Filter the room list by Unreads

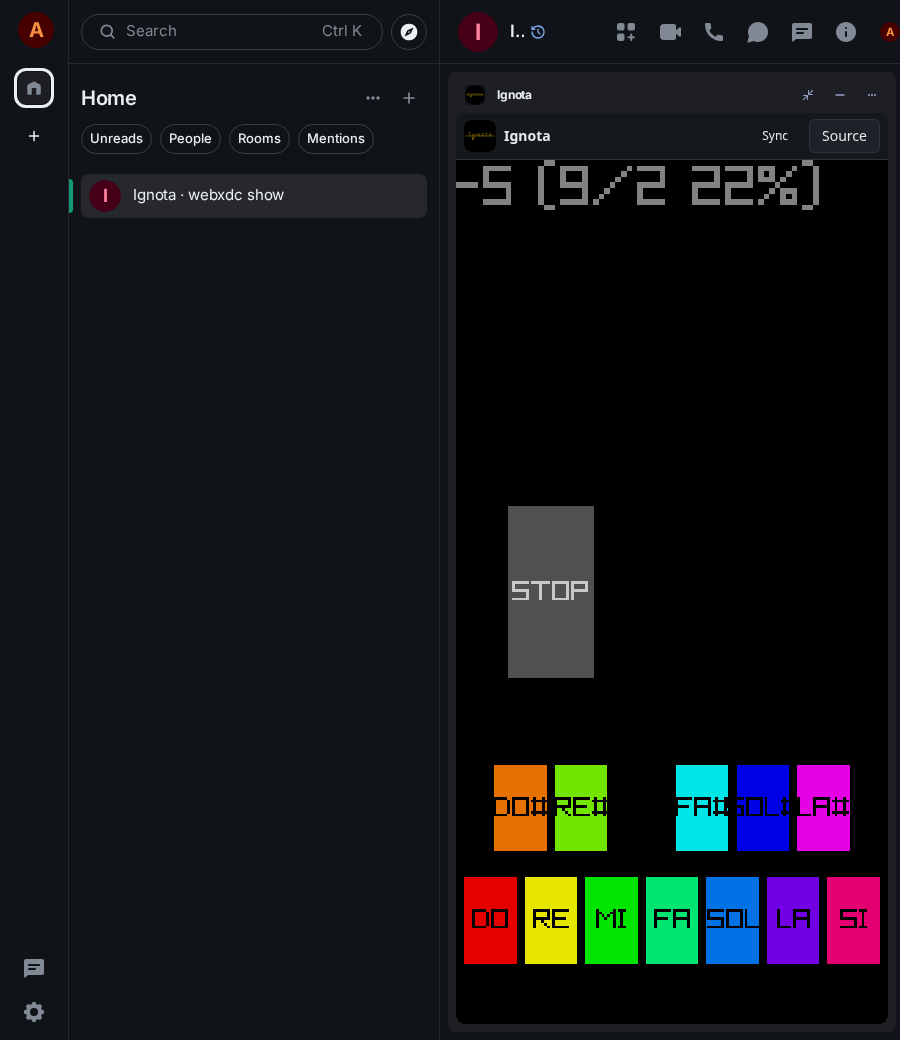click(117, 139)
